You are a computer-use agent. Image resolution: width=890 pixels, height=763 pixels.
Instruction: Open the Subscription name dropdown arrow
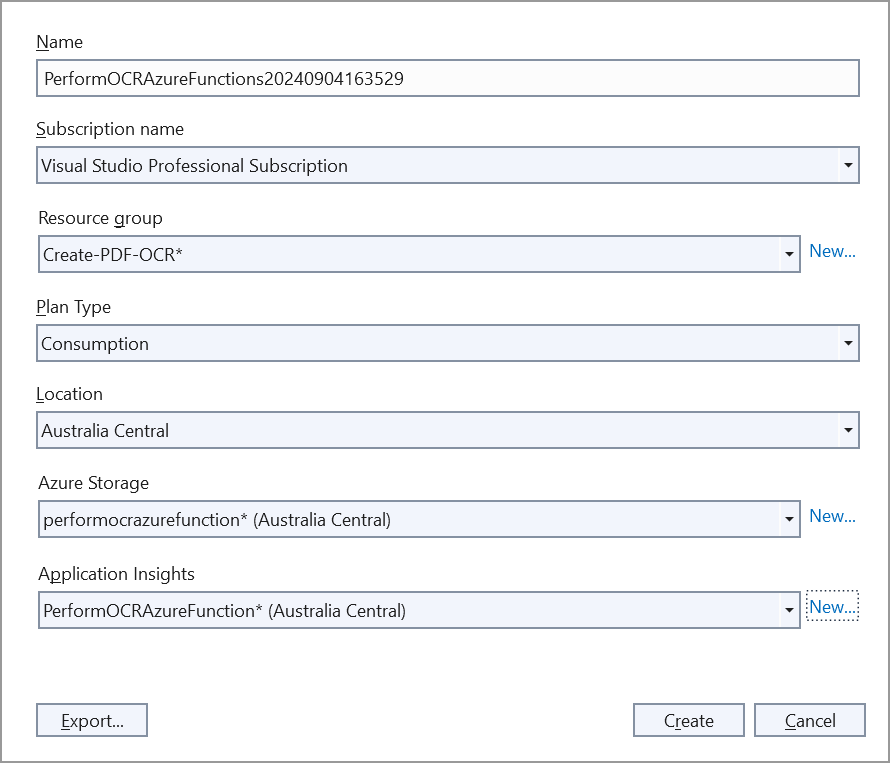pyautogui.click(x=848, y=165)
